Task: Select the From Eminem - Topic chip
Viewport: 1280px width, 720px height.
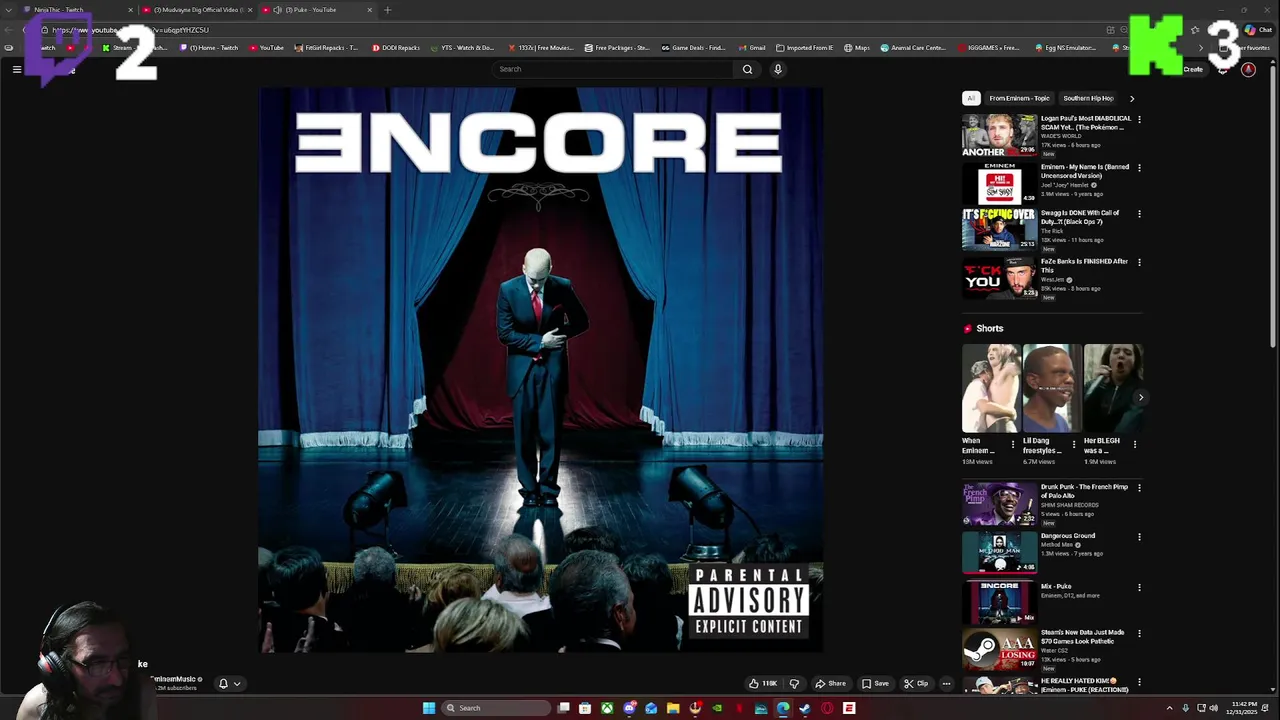Action: pyautogui.click(x=1019, y=98)
